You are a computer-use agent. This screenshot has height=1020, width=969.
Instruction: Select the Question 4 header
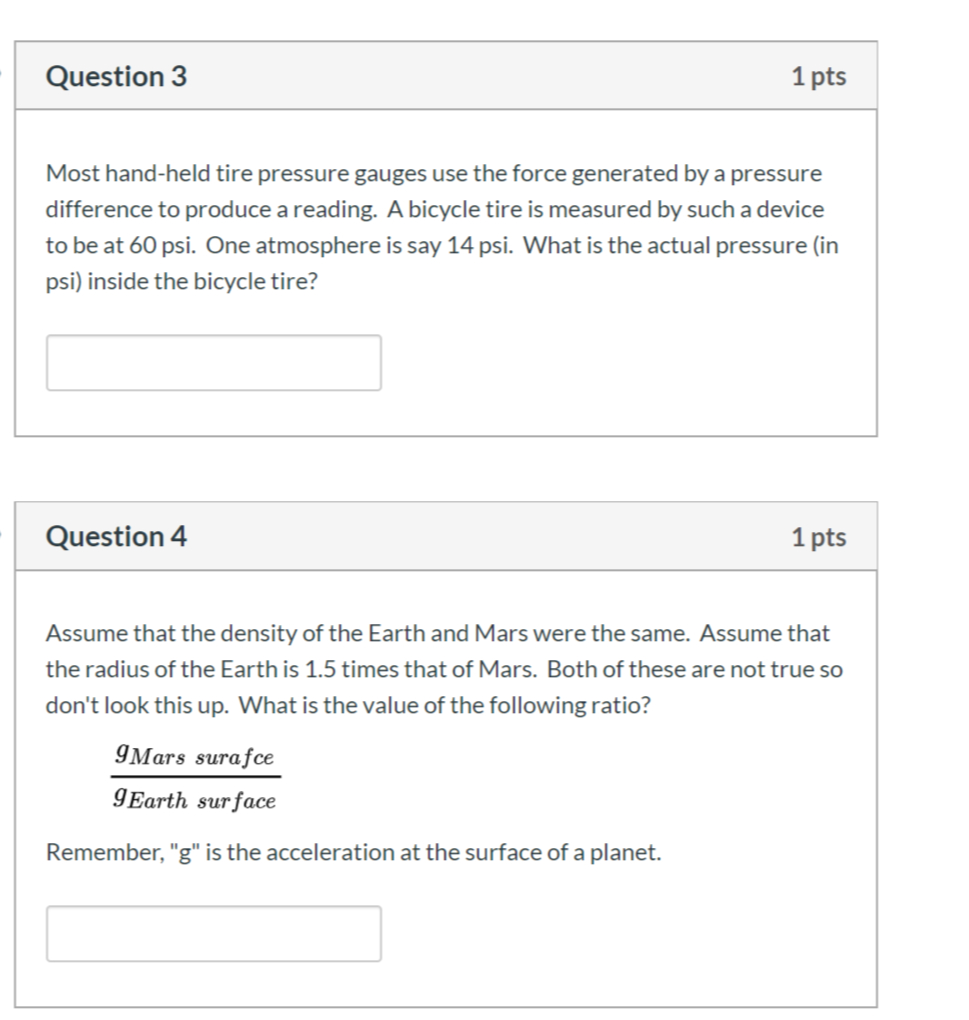[x=116, y=536]
